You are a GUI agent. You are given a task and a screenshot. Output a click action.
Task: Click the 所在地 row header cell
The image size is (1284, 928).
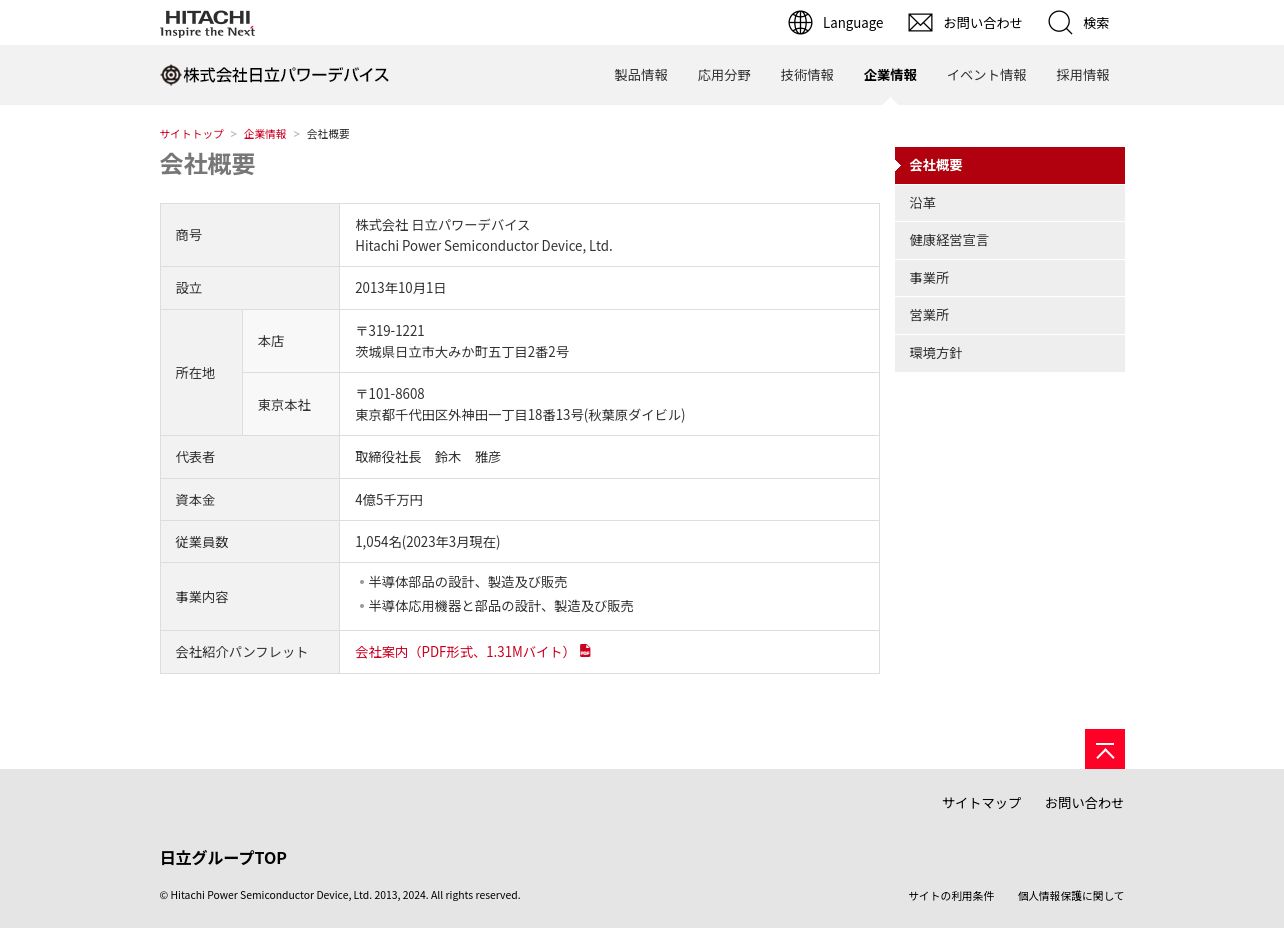click(202, 373)
